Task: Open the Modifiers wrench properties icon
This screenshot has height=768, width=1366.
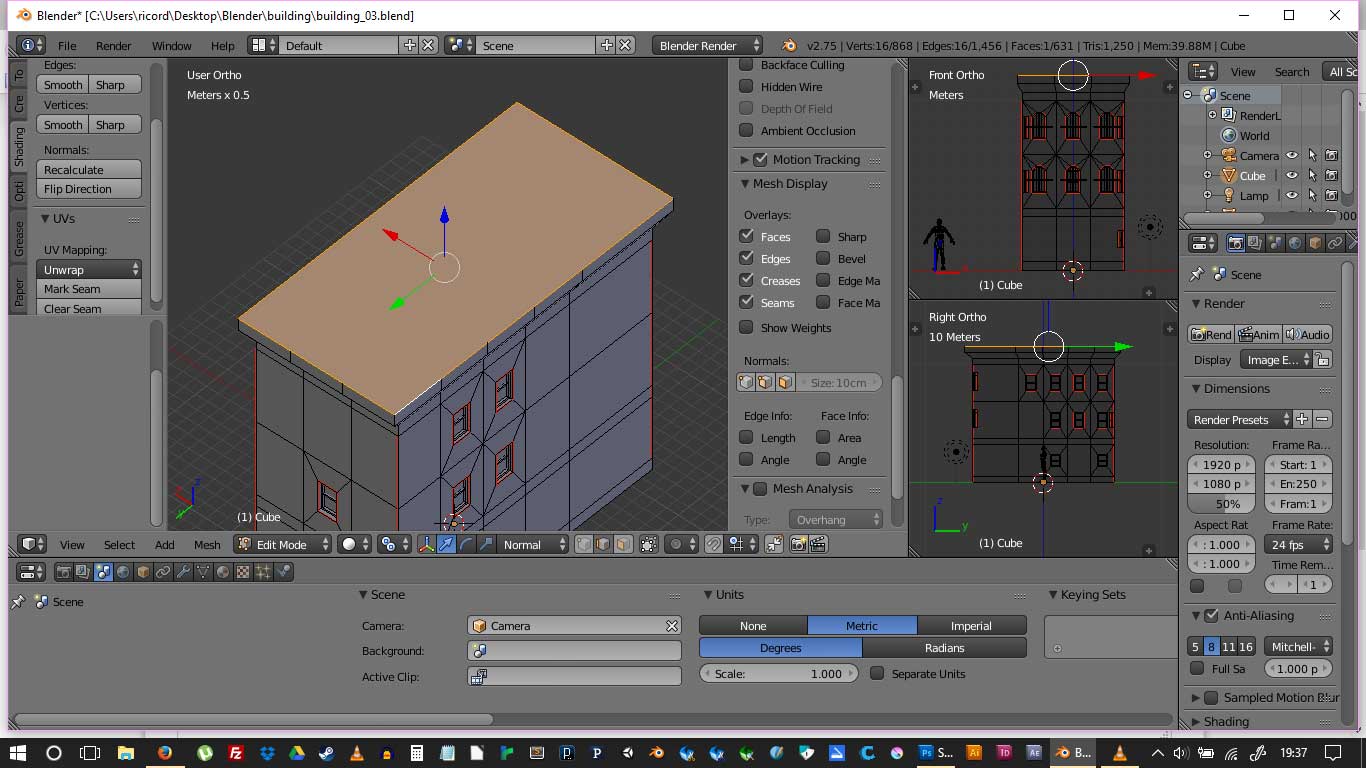Action: tap(183, 572)
